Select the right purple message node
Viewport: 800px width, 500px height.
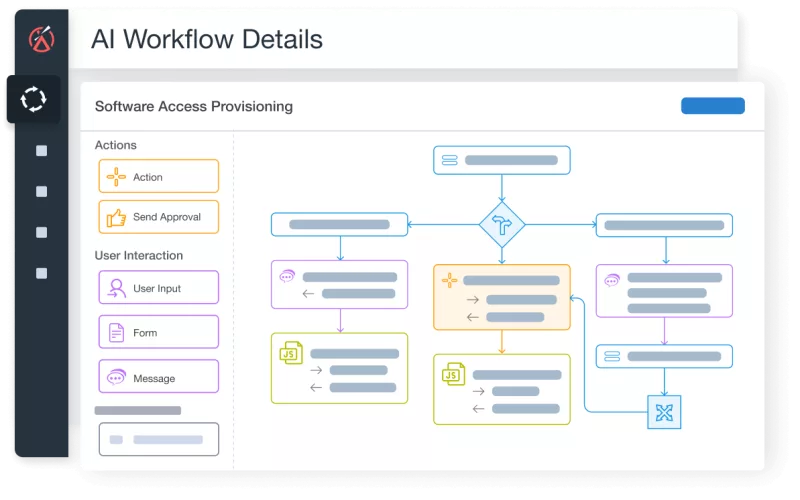pos(664,291)
